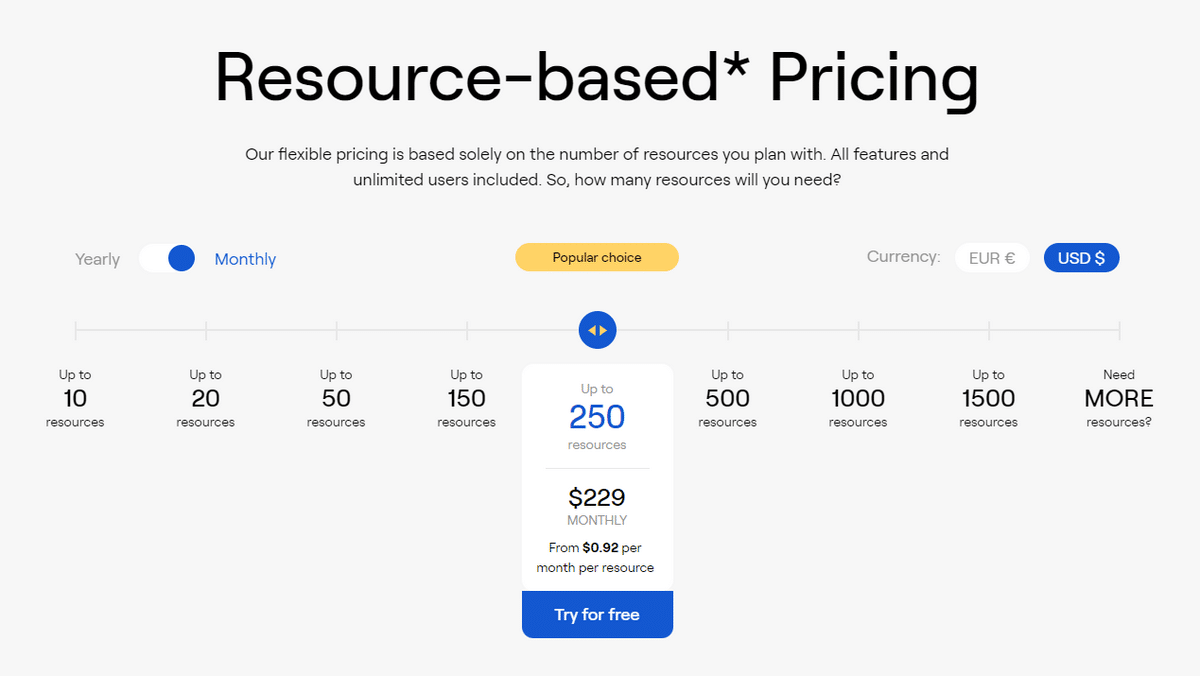Pick the Up to 500 resources option
The image size is (1200, 676).
[728, 398]
